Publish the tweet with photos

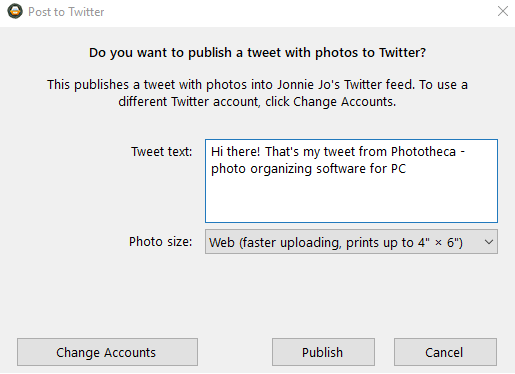coord(323,352)
